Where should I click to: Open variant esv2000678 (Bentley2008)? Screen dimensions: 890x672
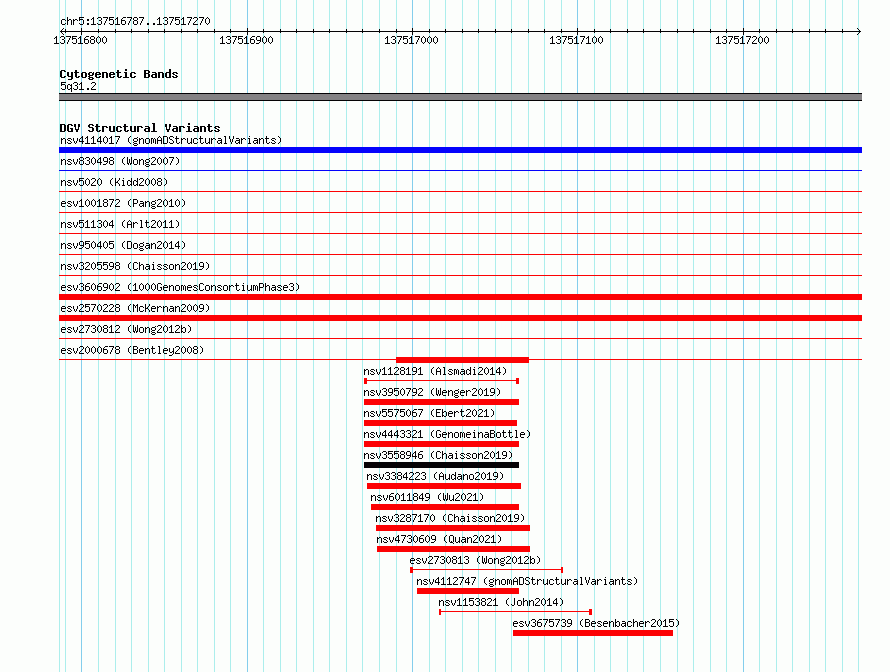pyautogui.click(x=132, y=350)
